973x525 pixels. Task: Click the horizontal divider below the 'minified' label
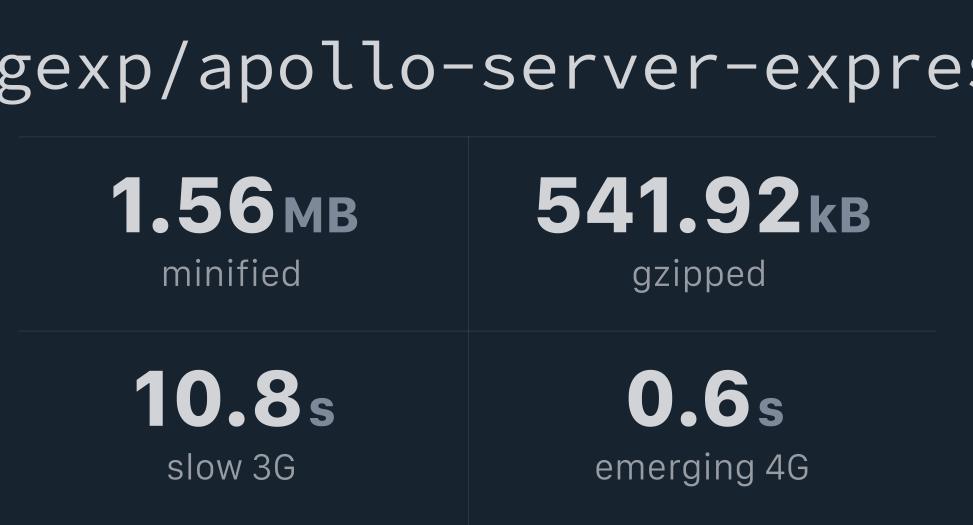(x=240, y=331)
